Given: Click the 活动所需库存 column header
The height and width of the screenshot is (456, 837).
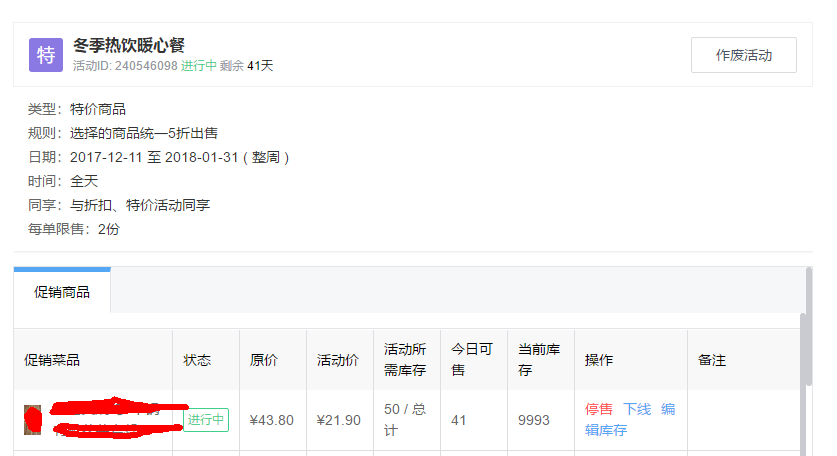Looking at the screenshot, I should point(405,360).
